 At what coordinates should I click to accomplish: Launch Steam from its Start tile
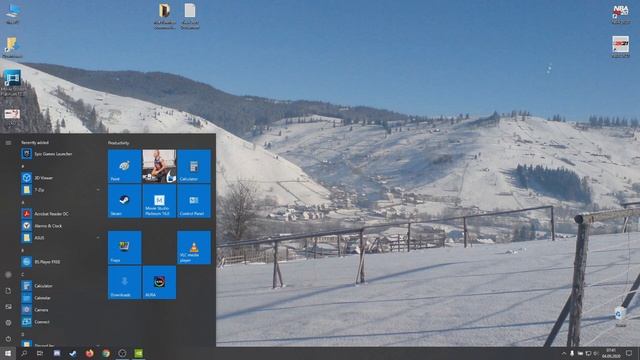pos(124,201)
